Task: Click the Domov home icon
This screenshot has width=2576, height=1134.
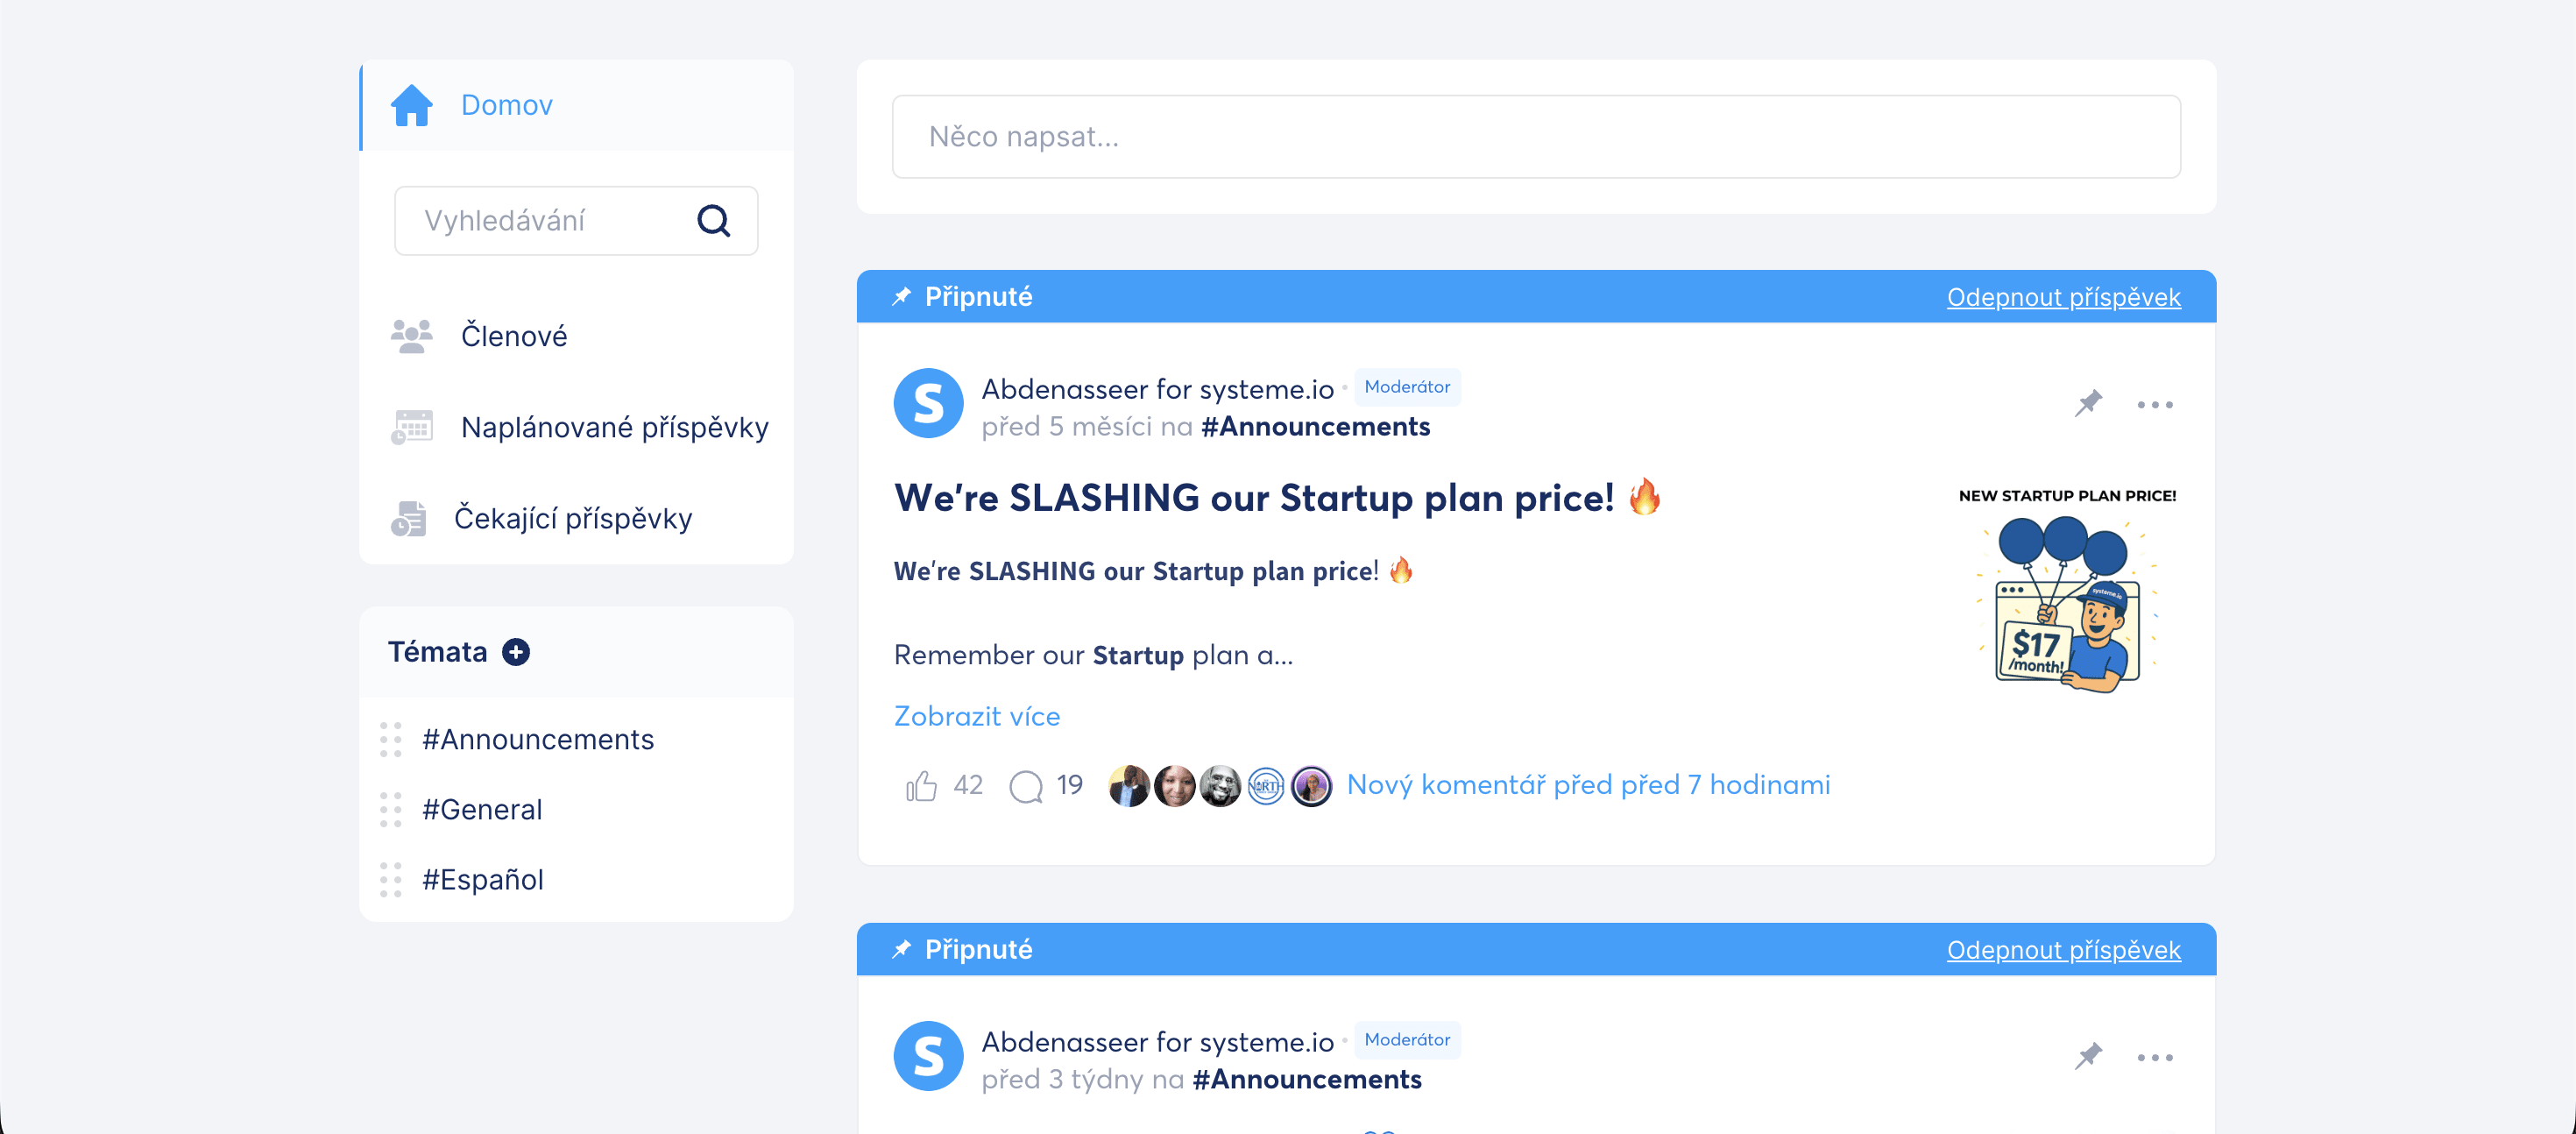Action: point(411,105)
